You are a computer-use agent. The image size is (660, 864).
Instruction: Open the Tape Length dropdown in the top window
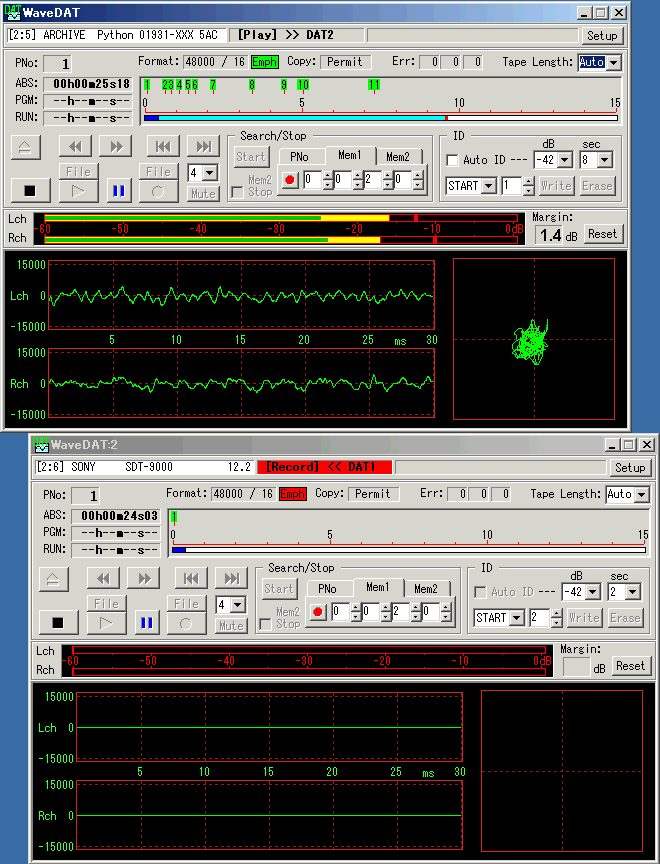613,62
